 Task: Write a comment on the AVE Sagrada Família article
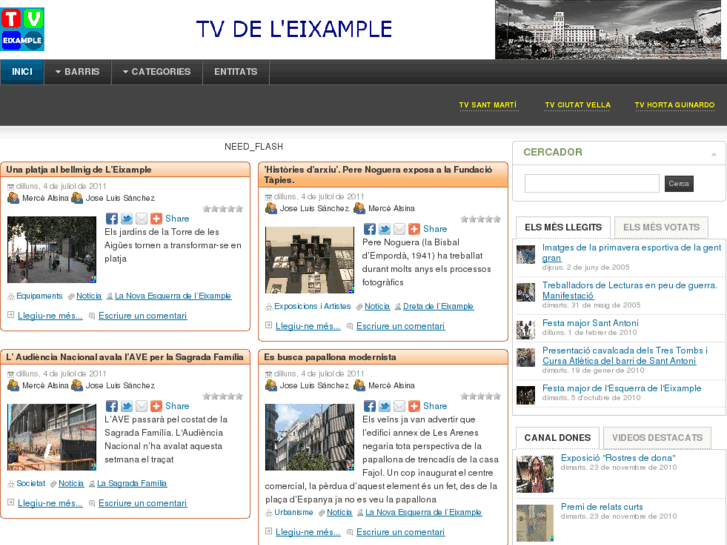click(x=142, y=503)
